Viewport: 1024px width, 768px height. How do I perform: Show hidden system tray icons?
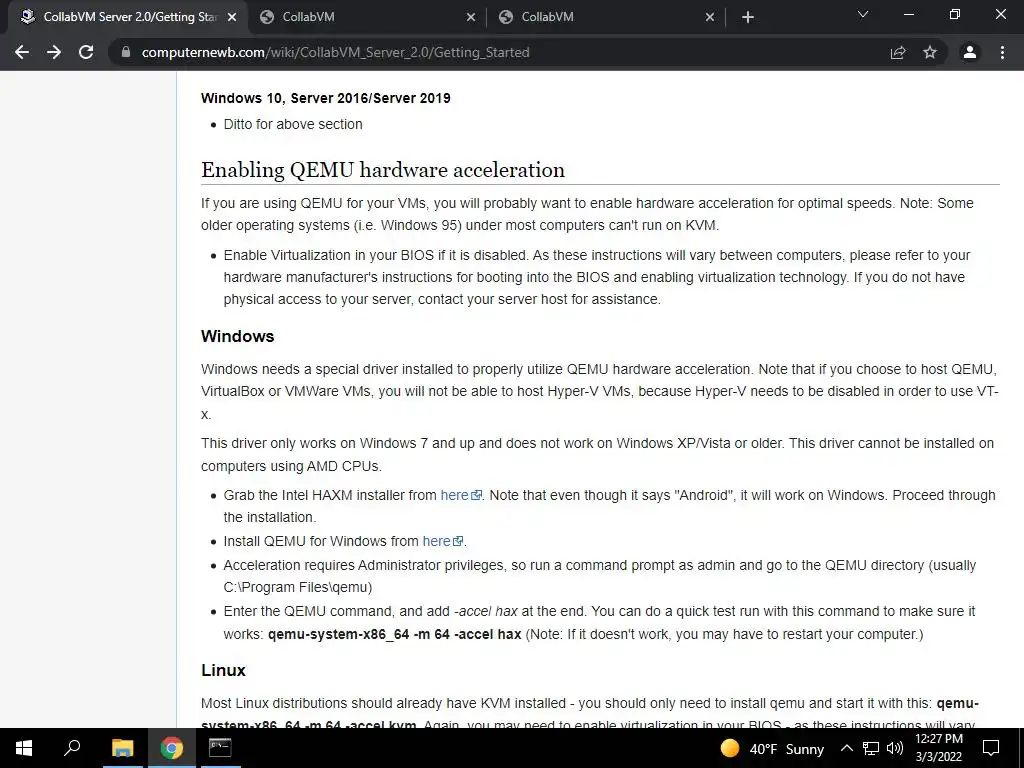846,748
